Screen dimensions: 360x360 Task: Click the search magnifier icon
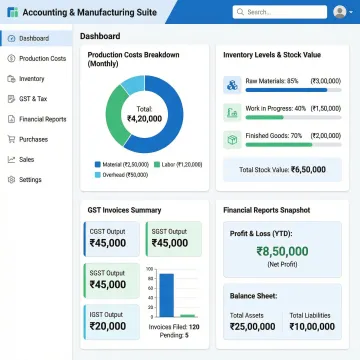point(240,12)
